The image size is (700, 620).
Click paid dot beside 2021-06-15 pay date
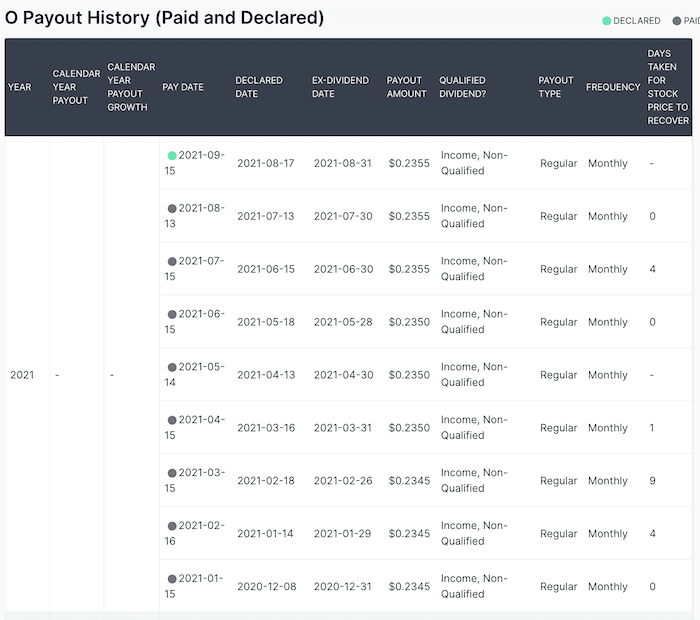[172, 314]
